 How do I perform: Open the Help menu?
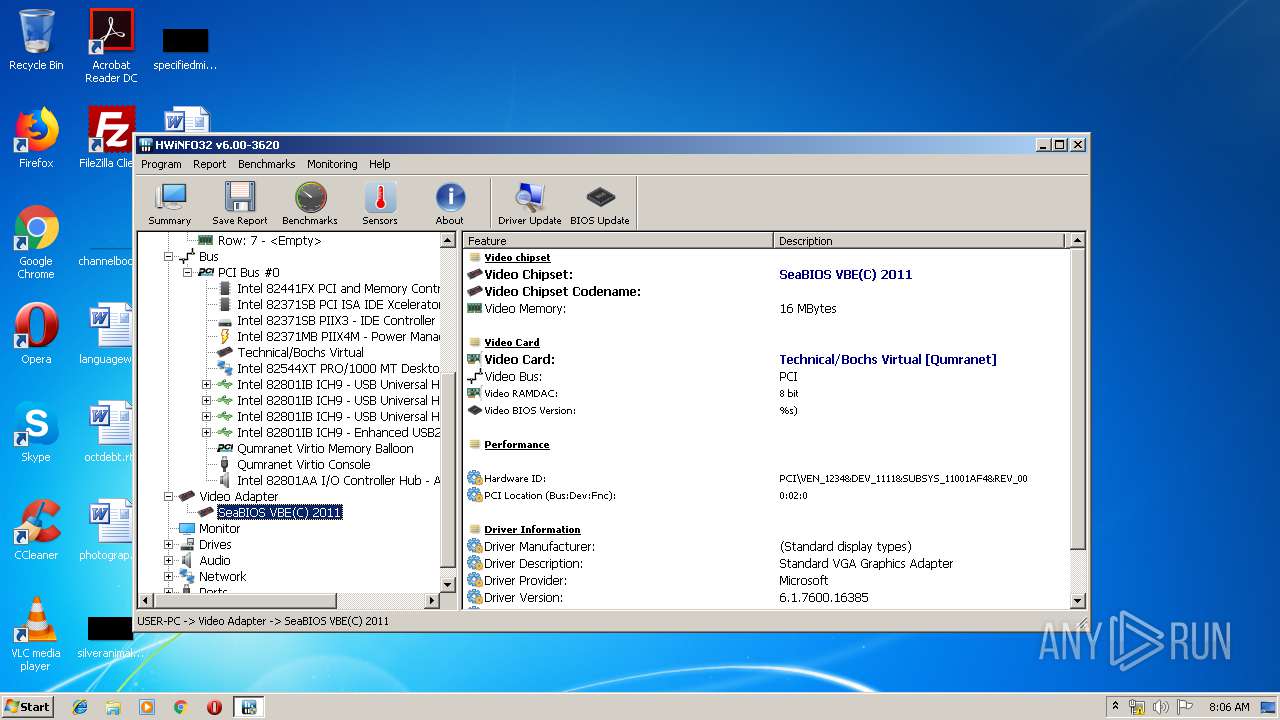point(379,164)
